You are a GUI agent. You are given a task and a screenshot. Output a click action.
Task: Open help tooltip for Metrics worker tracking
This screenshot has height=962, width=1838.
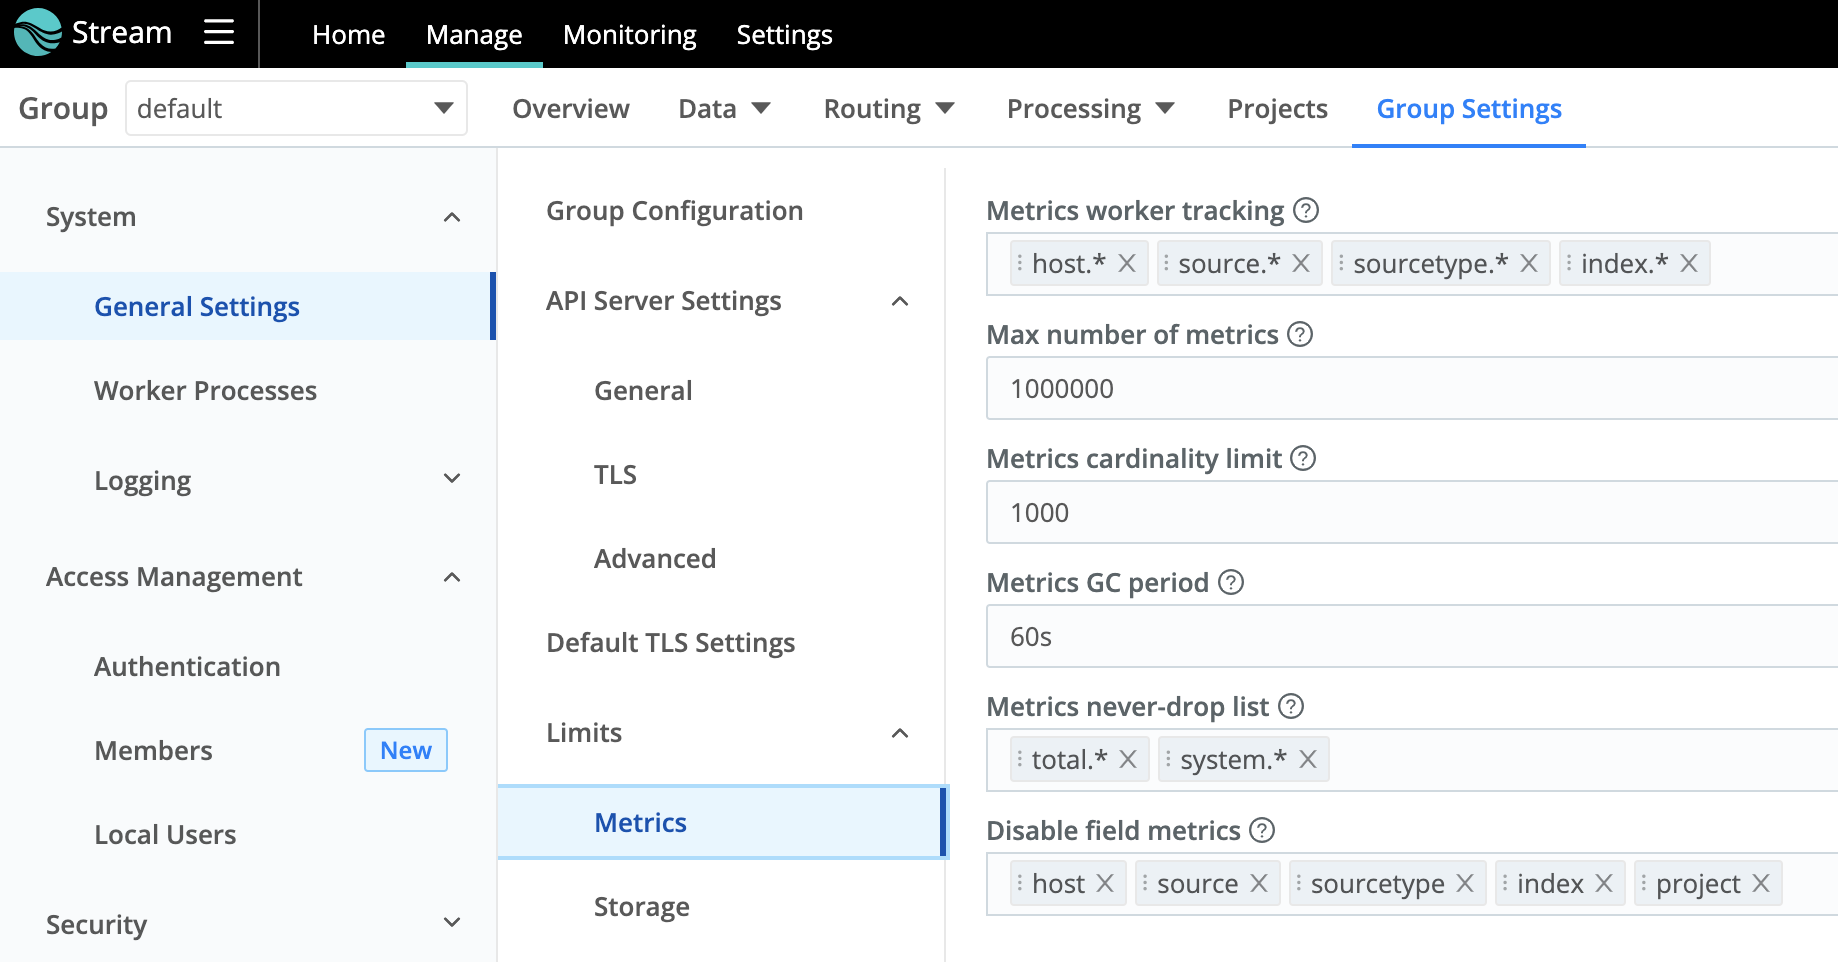pos(1307,211)
